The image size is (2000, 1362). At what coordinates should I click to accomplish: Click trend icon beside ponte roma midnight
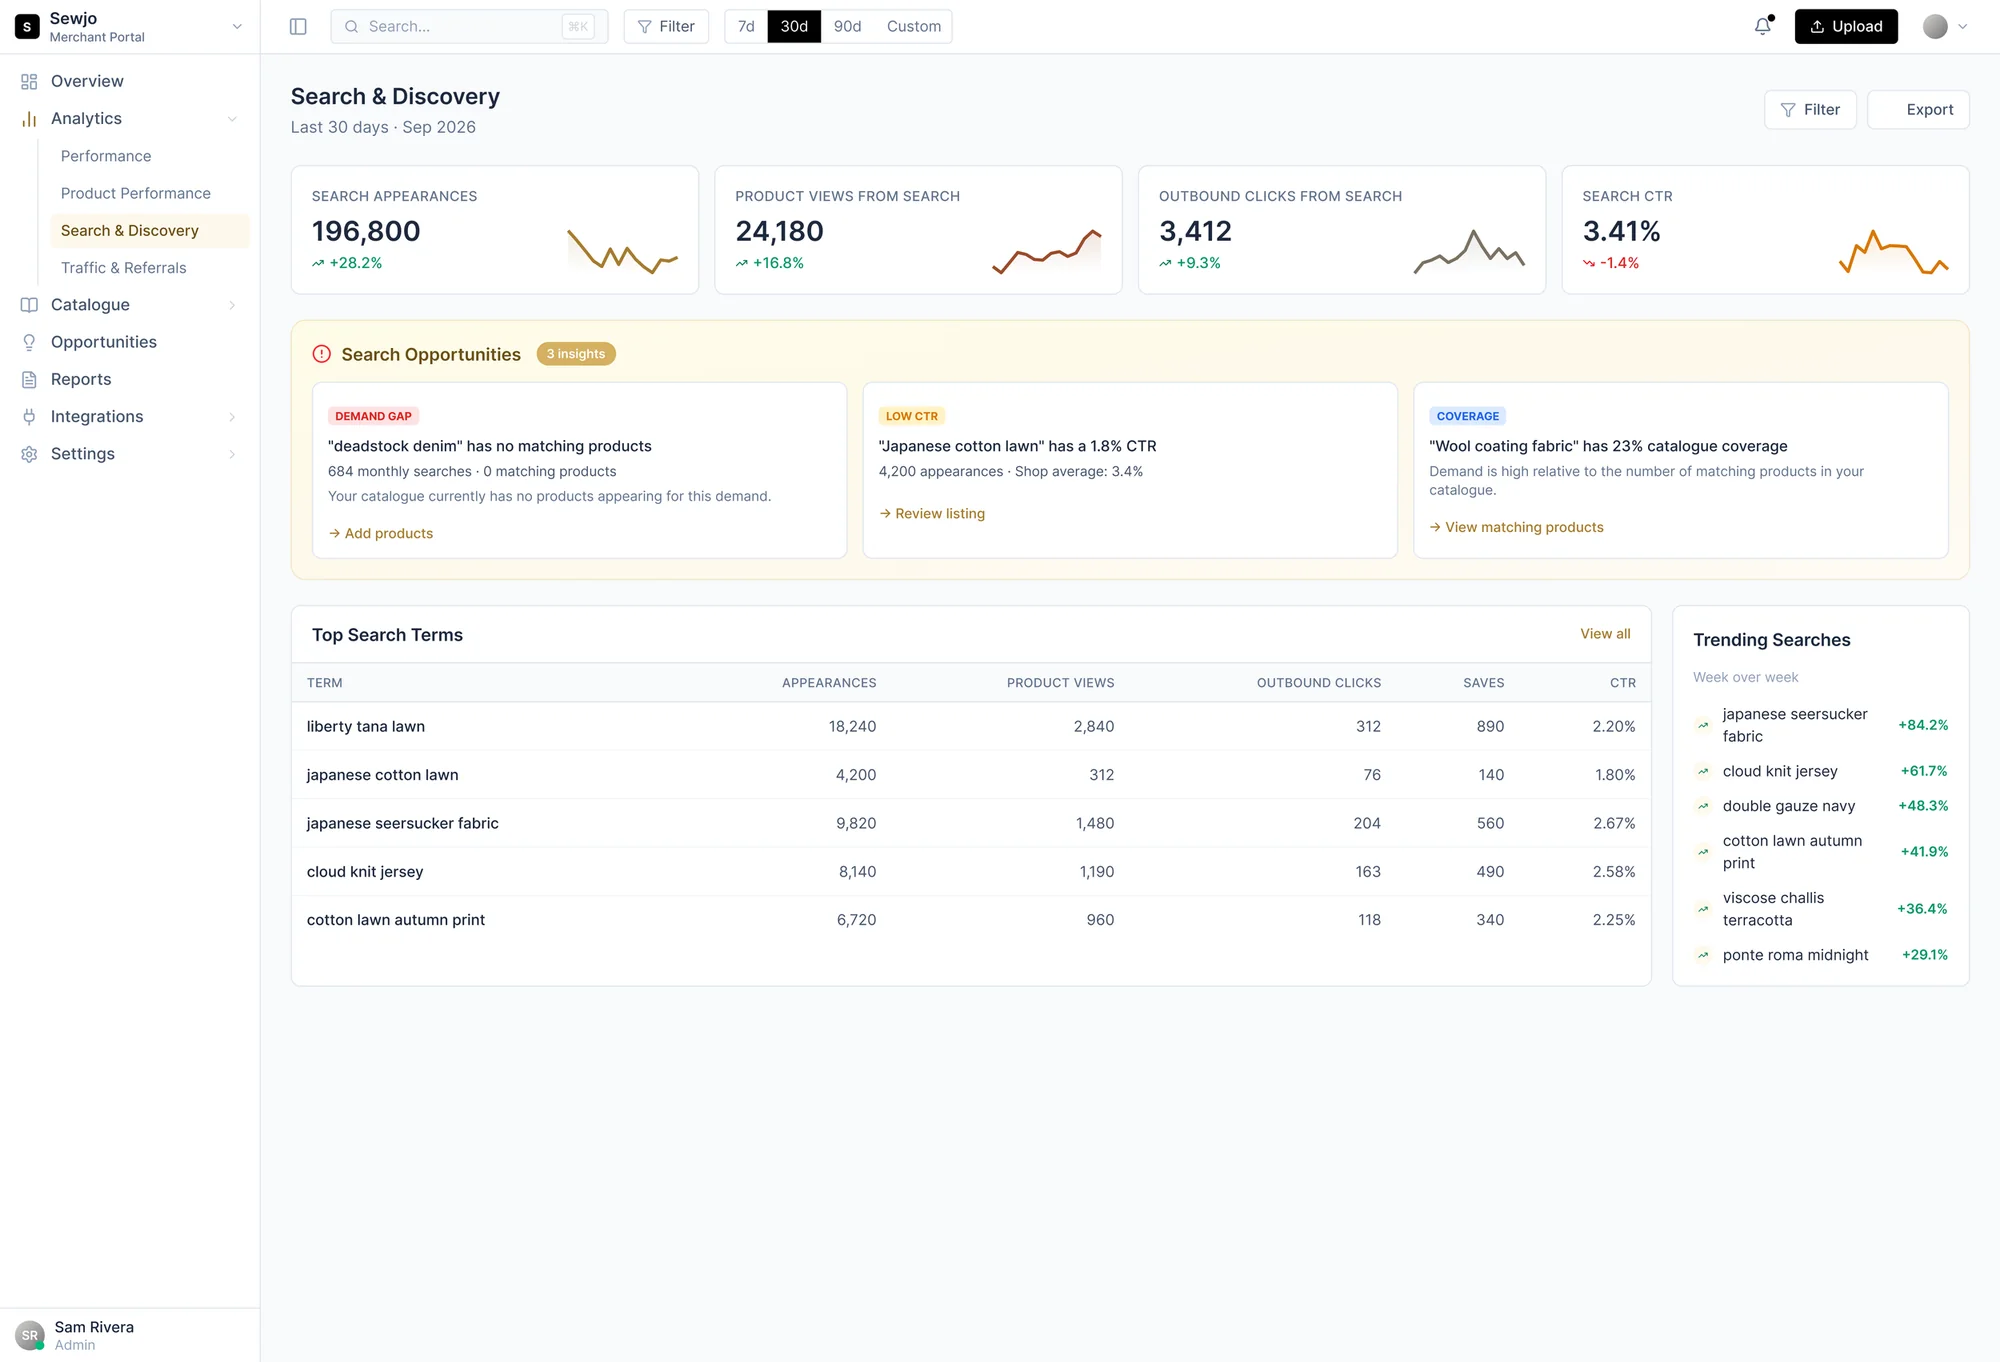tap(1703, 955)
